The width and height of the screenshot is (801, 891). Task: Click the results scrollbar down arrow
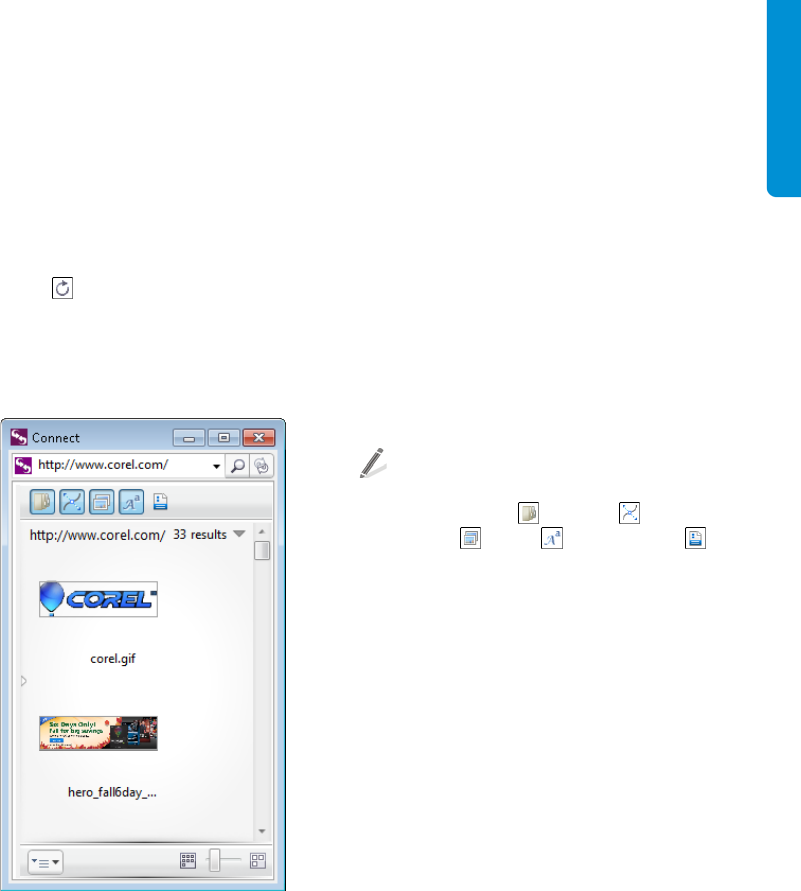262,831
